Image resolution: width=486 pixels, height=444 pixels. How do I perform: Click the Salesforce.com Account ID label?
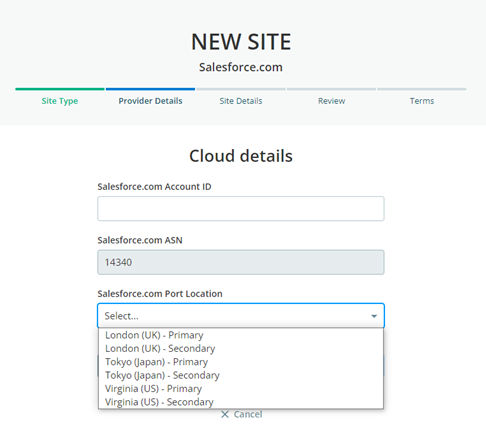point(154,187)
